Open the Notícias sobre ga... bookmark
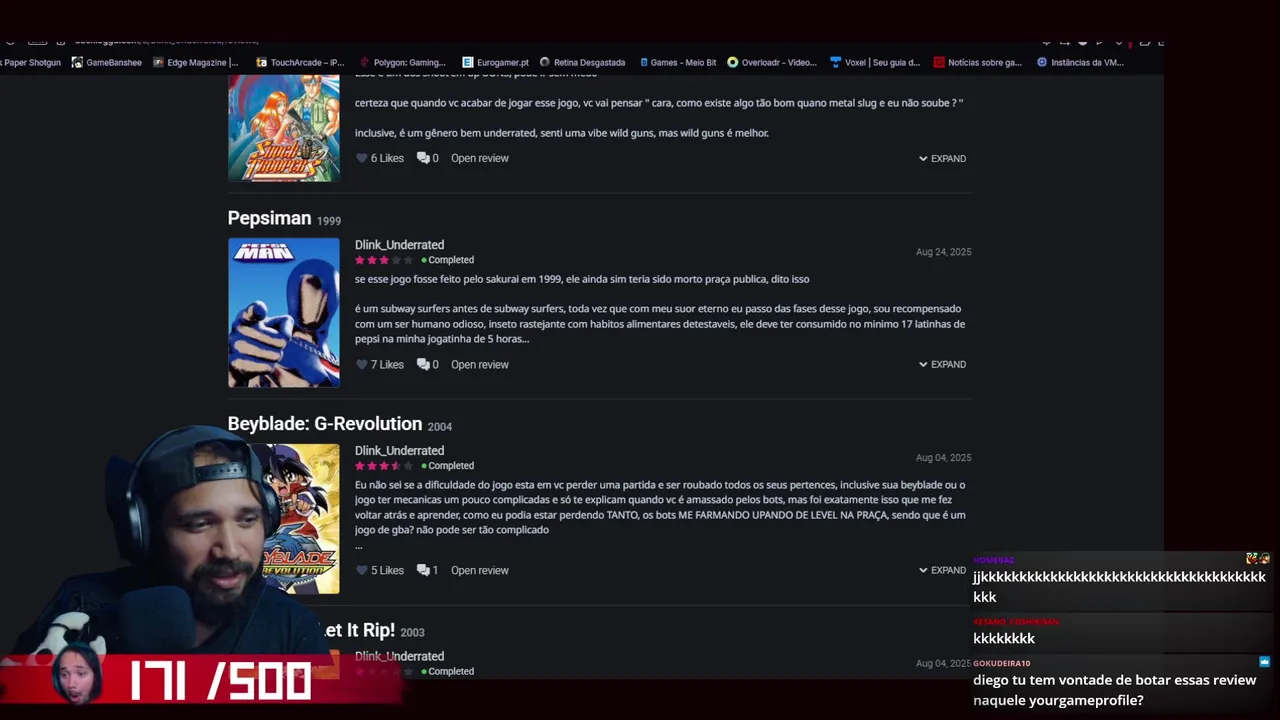Viewport: 1280px width, 720px height. click(x=977, y=62)
